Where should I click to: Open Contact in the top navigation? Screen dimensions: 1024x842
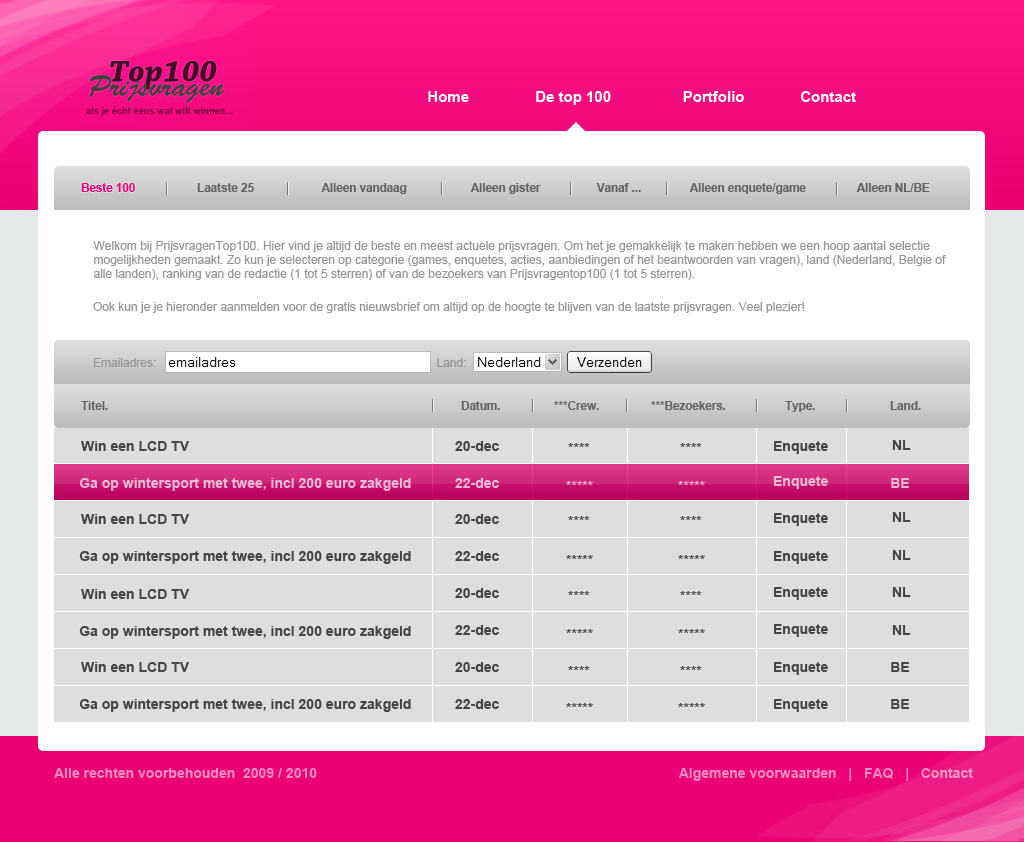click(828, 97)
